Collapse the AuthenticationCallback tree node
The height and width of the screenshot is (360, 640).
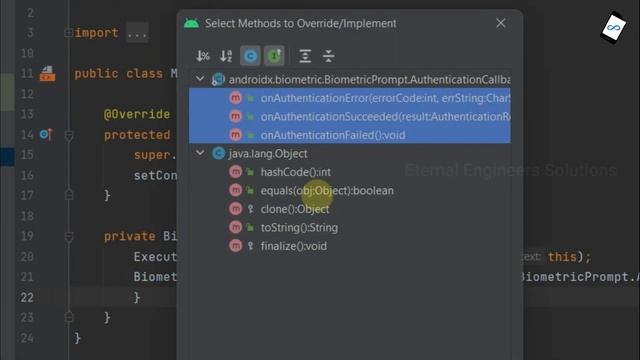point(200,78)
